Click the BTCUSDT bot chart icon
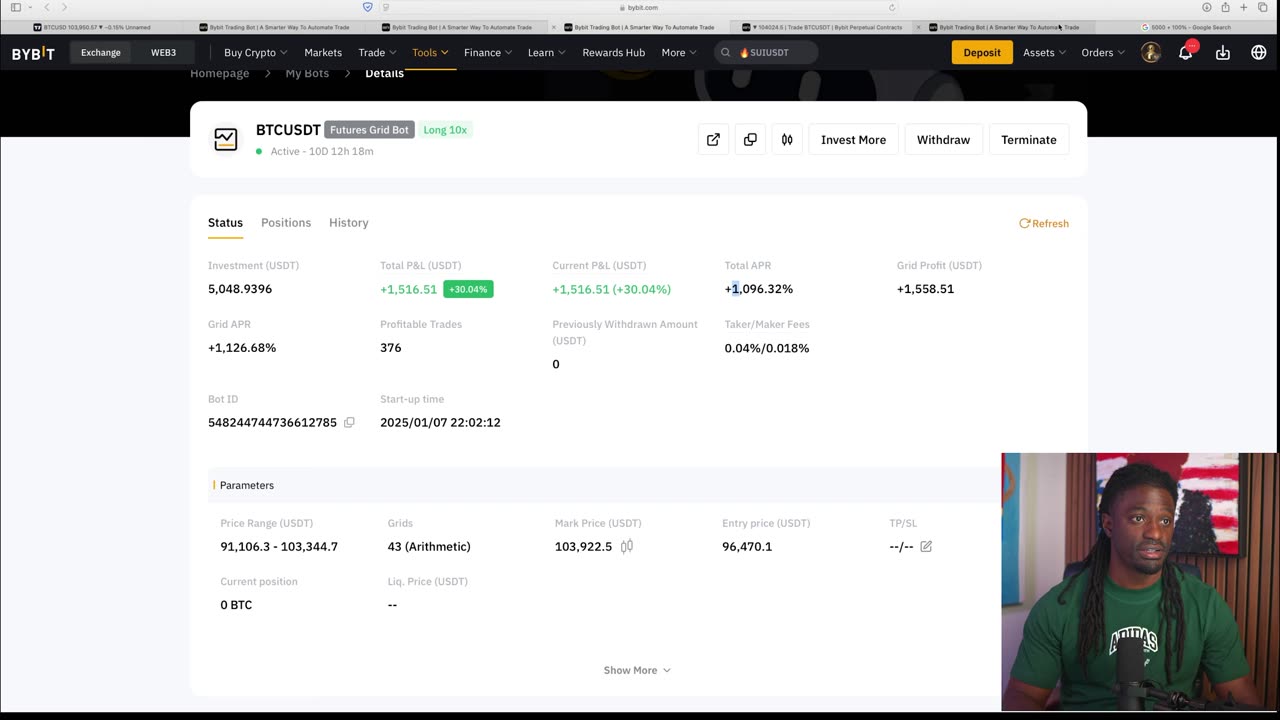 [x=226, y=140]
